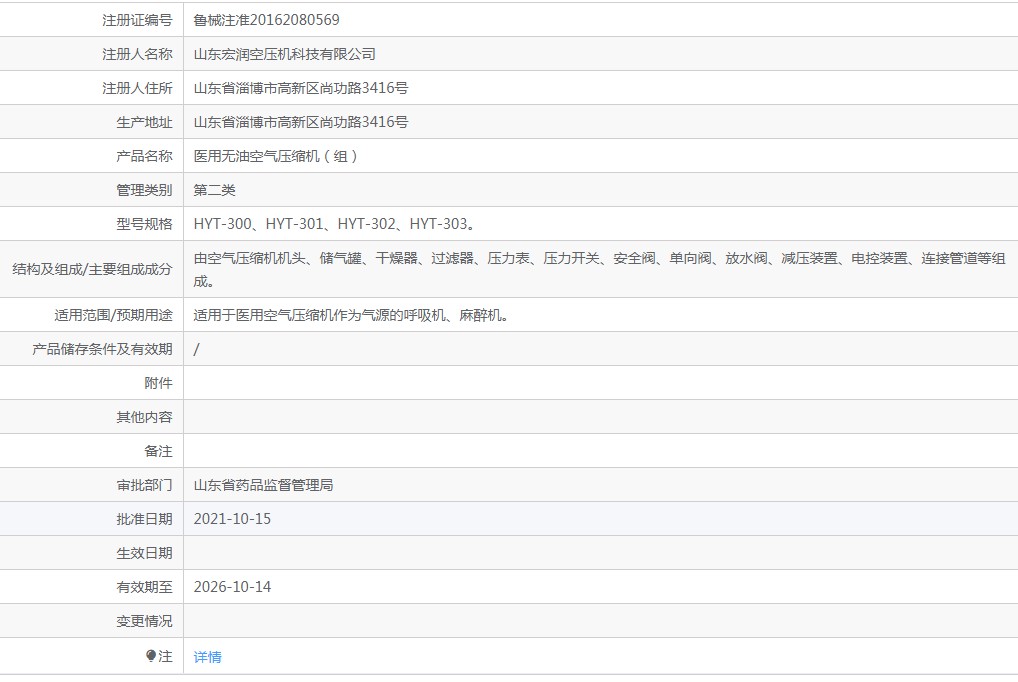The width and height of the screenshot is (1018, 682).
Task: Click the 第二类 management category value
Action: (x=214, y=190)
